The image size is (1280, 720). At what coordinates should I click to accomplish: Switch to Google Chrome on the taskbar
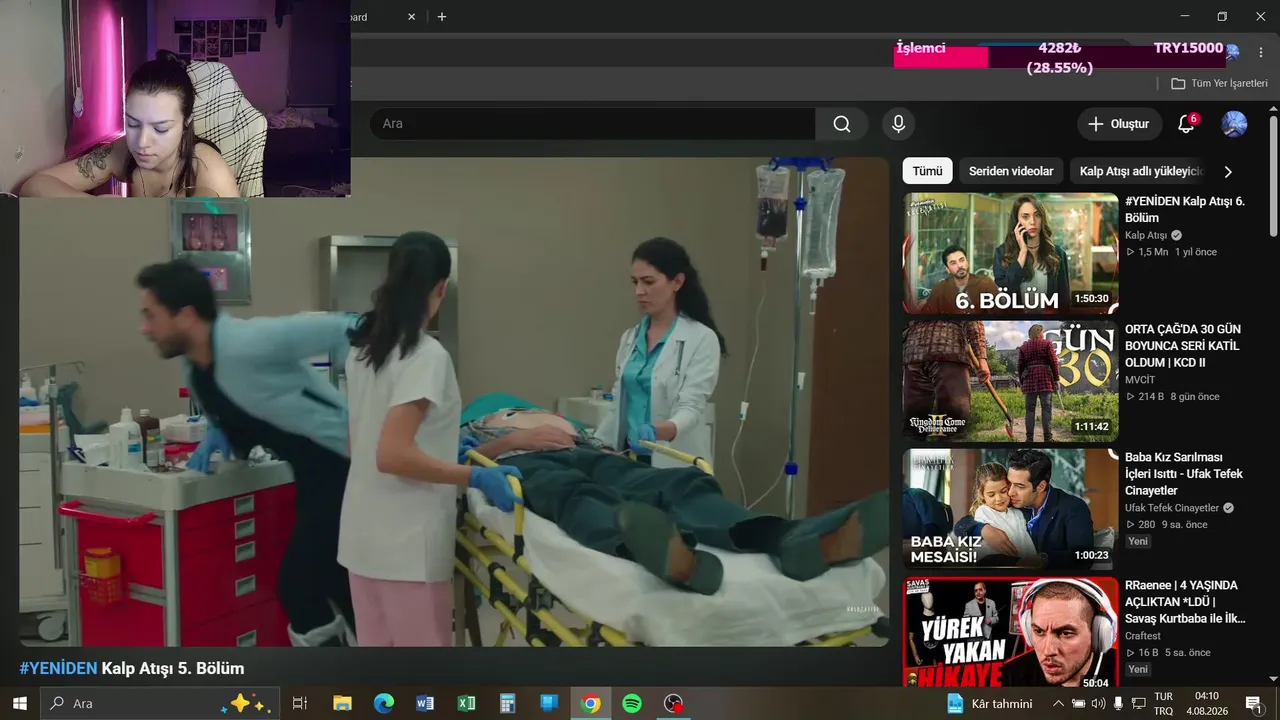[591, 703]
